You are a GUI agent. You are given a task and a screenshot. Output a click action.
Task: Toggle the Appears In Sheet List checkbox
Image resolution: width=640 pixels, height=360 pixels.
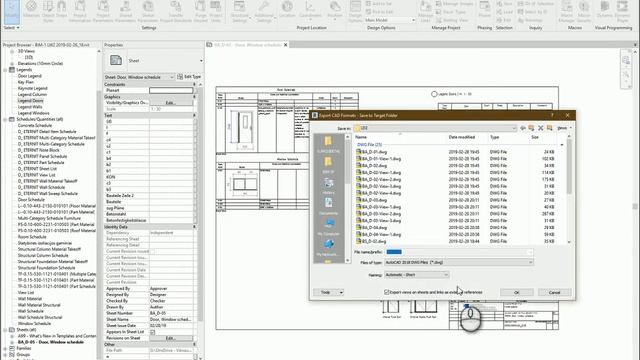pos(152,332)
